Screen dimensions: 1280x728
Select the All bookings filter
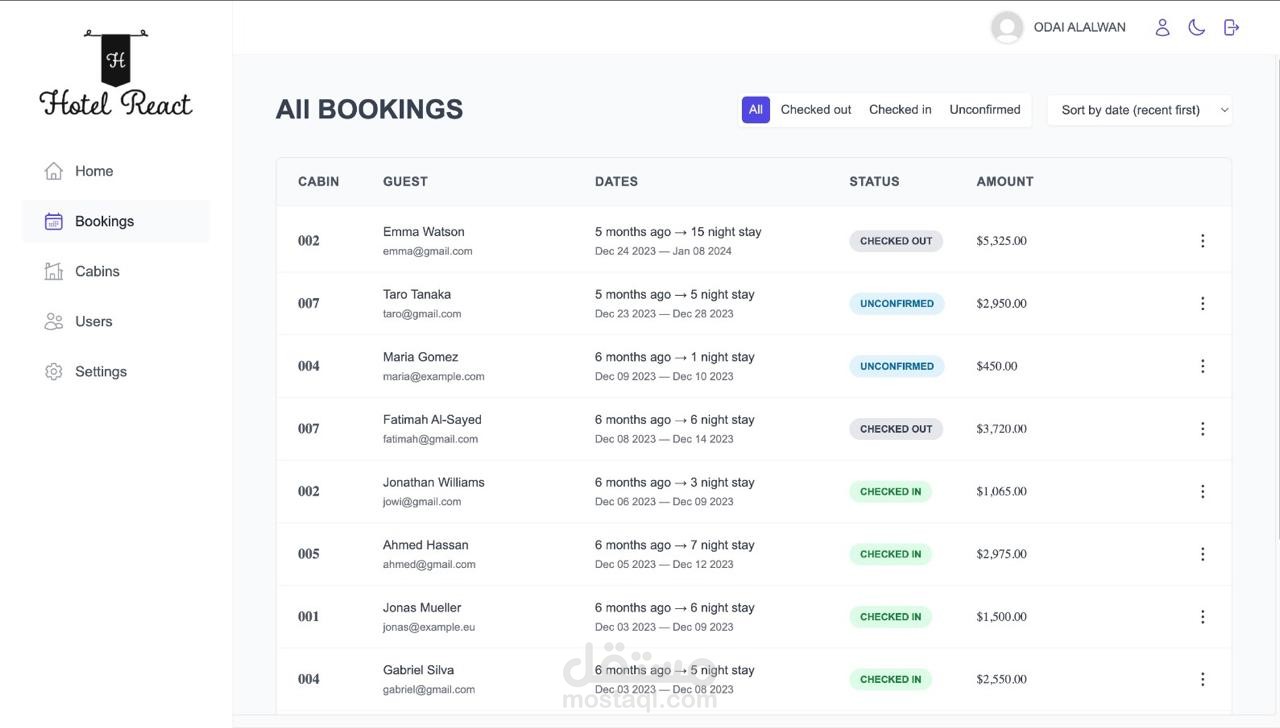[x=755, y=110]
